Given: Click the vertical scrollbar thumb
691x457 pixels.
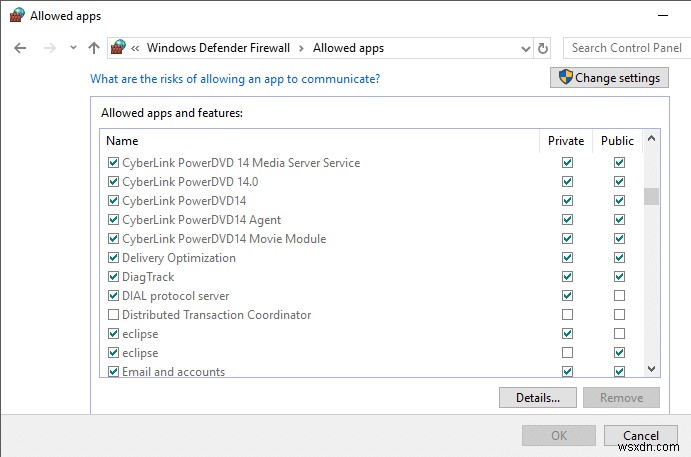Looking at the screenshot, I should 652,196.
